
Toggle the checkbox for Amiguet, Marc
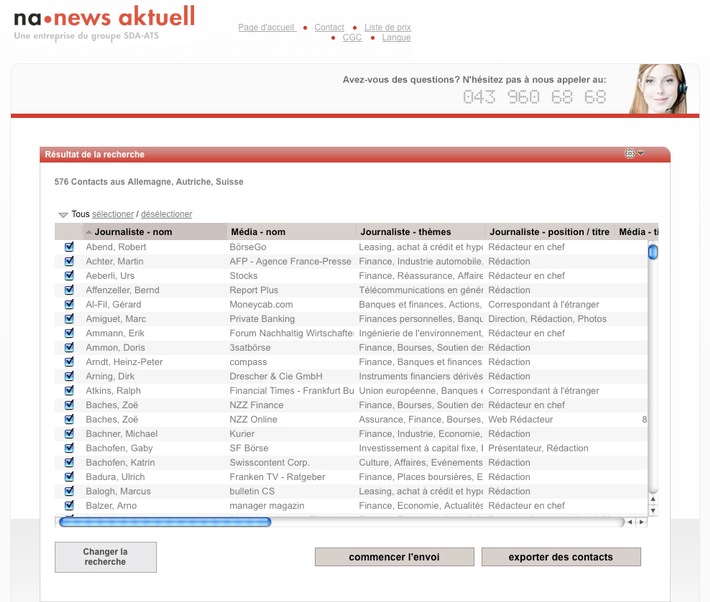(x=70, y=319)
